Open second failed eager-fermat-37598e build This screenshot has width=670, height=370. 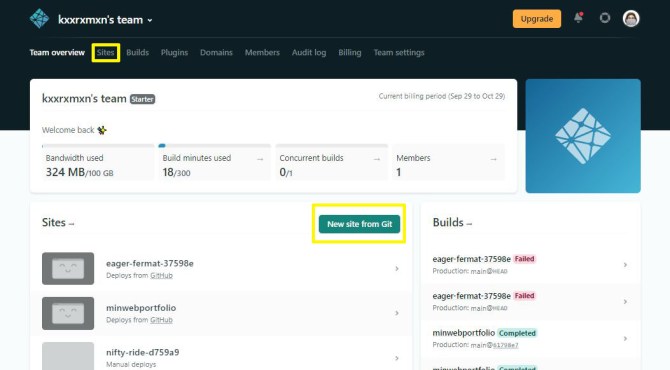[x=530, y=302]
